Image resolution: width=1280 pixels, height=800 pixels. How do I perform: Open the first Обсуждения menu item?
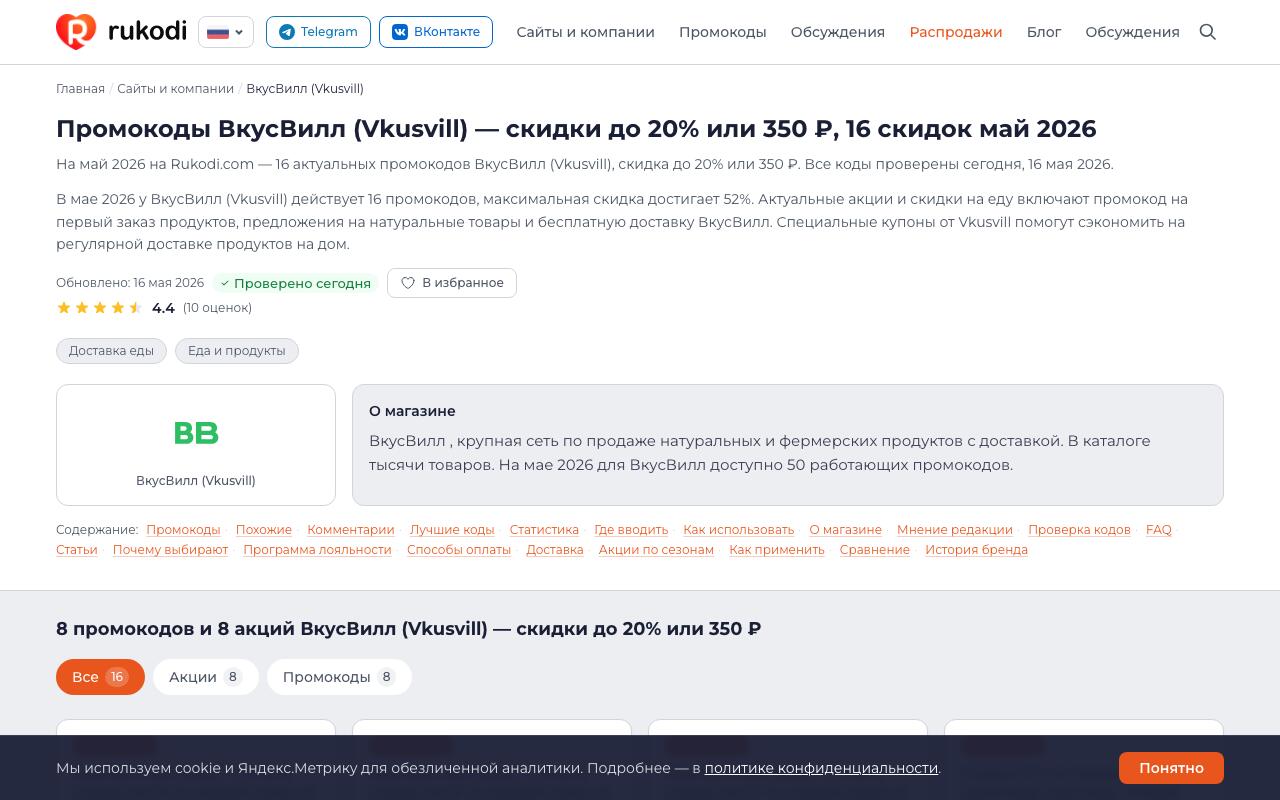838,32
